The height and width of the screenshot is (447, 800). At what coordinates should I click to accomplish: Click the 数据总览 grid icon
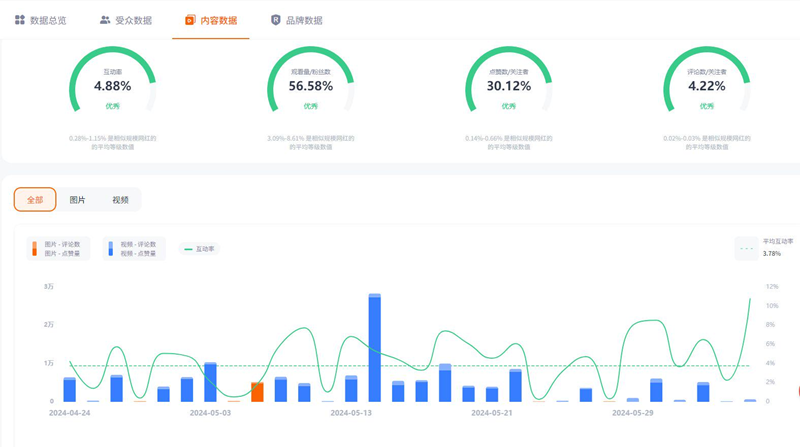[20, 20]
